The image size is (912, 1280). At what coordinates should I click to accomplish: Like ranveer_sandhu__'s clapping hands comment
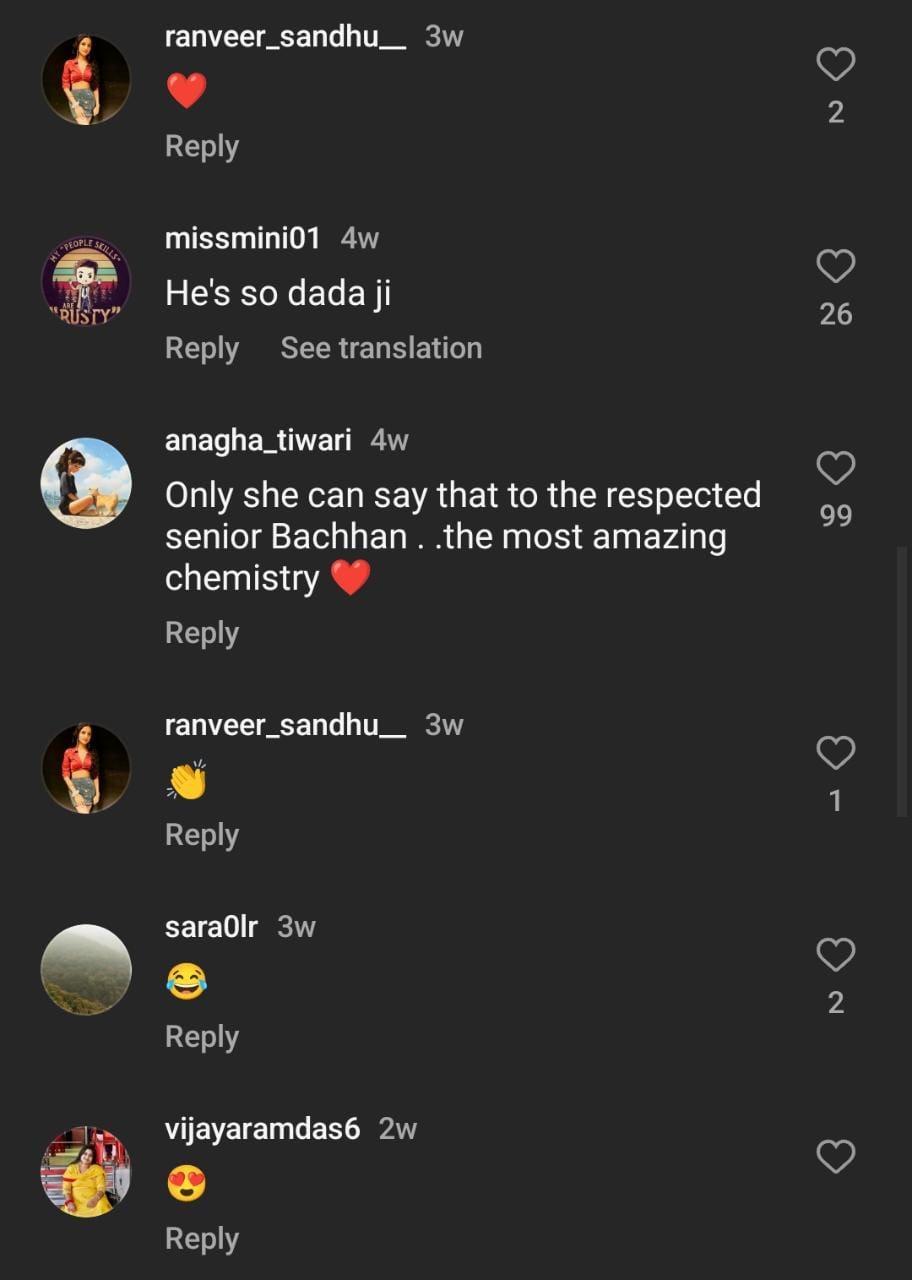835,754
